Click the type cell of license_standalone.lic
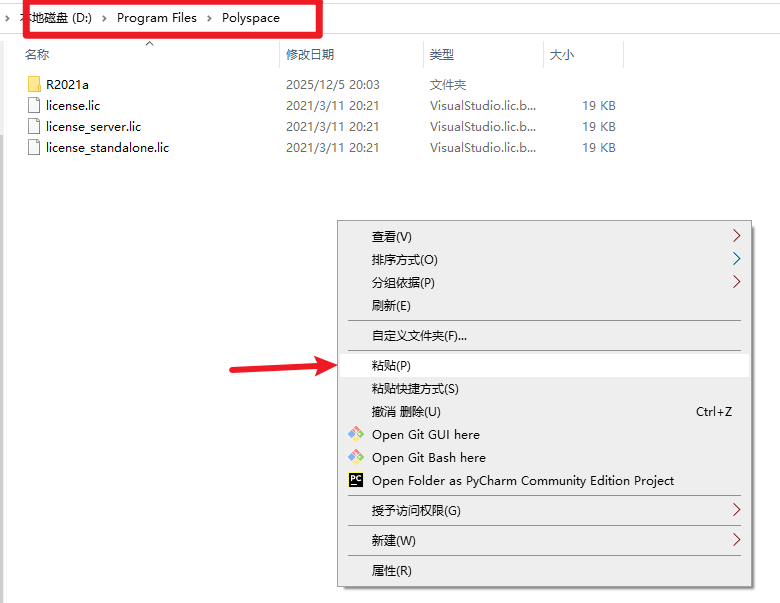 pos(483,147)
